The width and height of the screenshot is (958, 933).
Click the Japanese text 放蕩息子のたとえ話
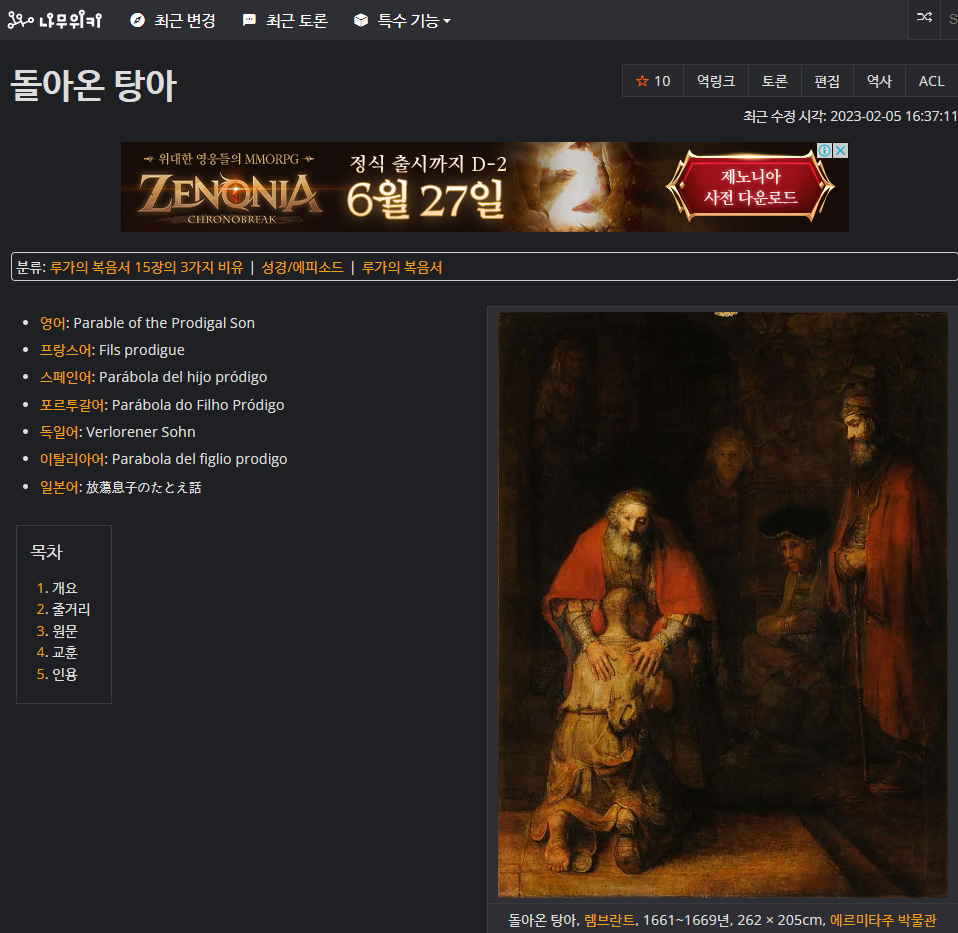click(144, 487)
